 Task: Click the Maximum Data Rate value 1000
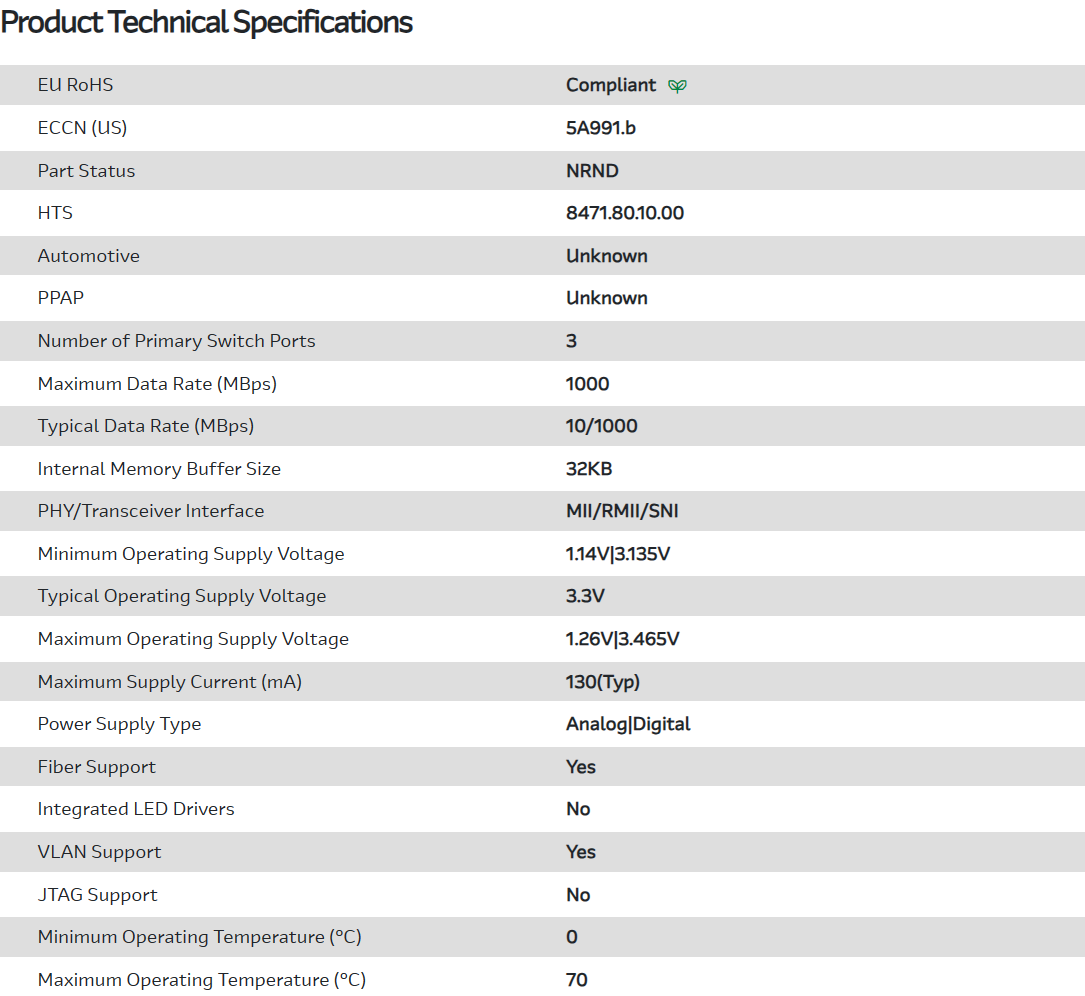[587, 384]
